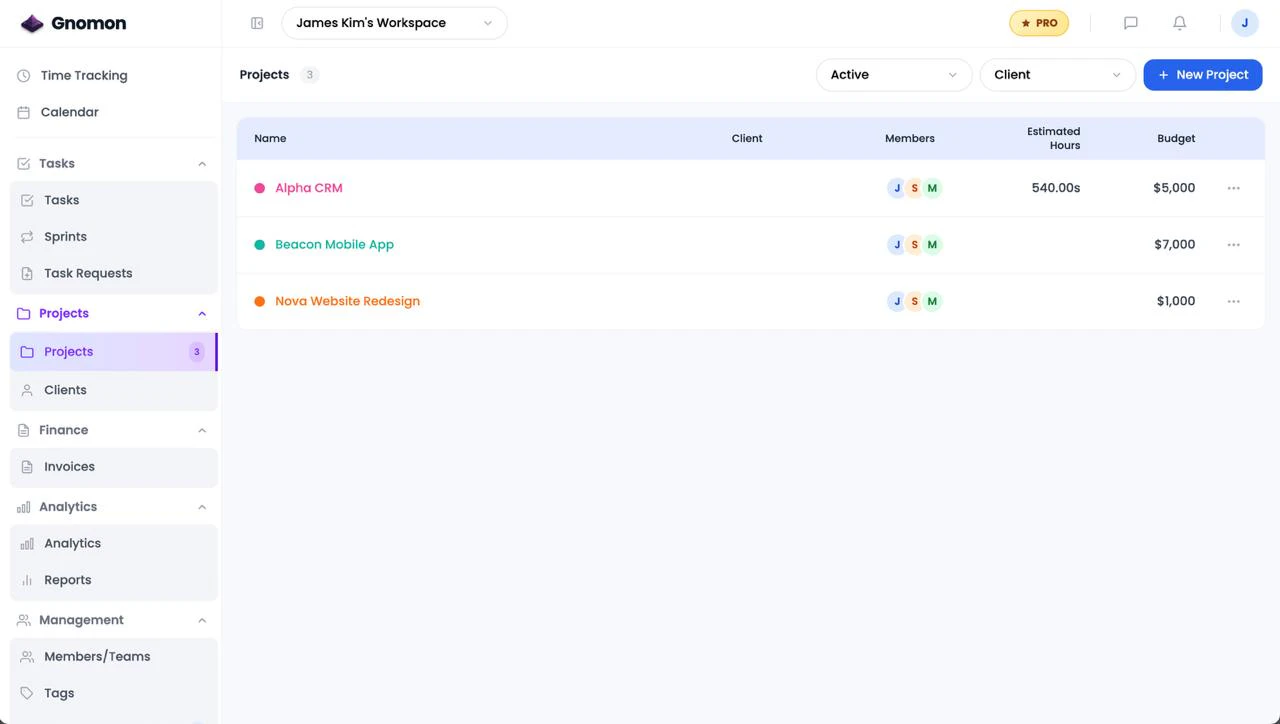Click the Members/Teams people icon

click(x=27, y=657)
